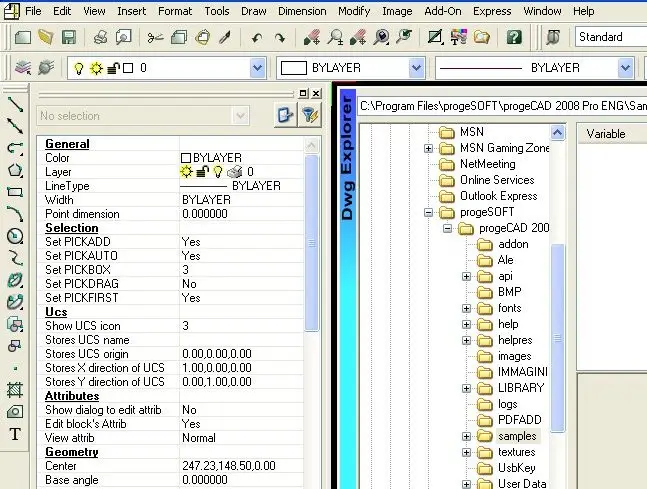Toggle printer icon in Layer property row
This screenshot has height=489, width=647.
[235, 171]
